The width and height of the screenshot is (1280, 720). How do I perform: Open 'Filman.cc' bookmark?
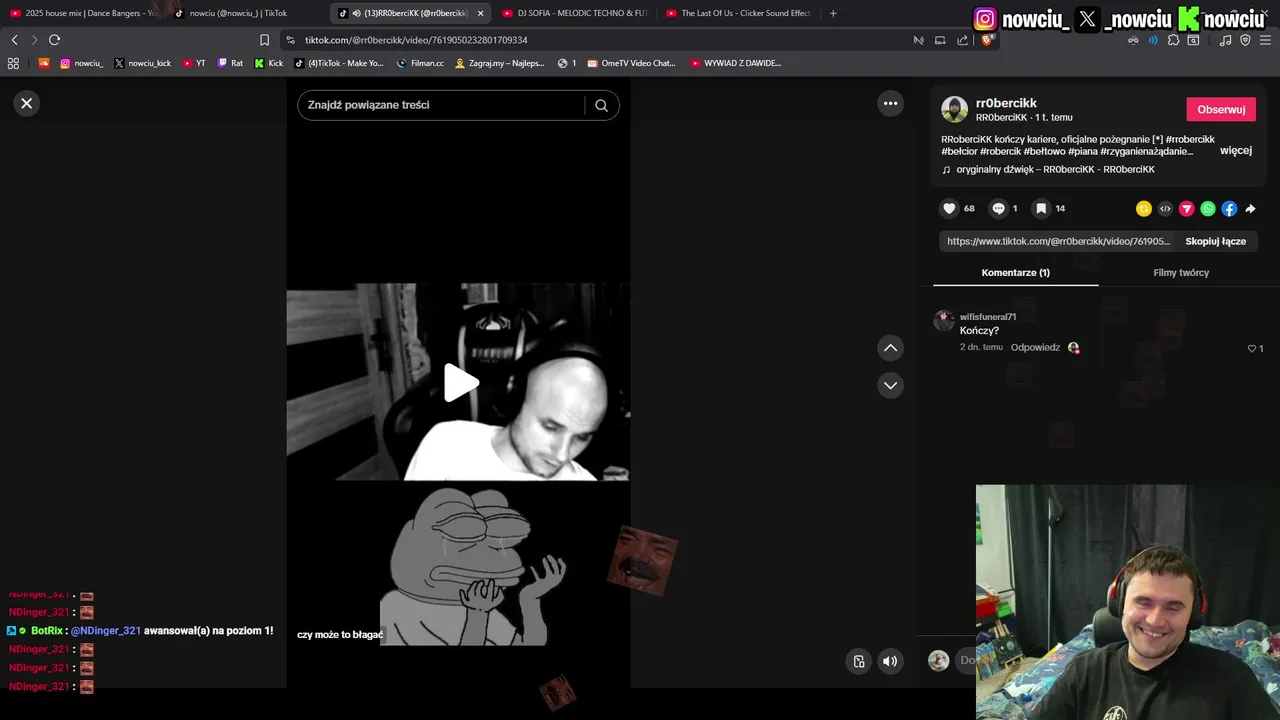420,63
